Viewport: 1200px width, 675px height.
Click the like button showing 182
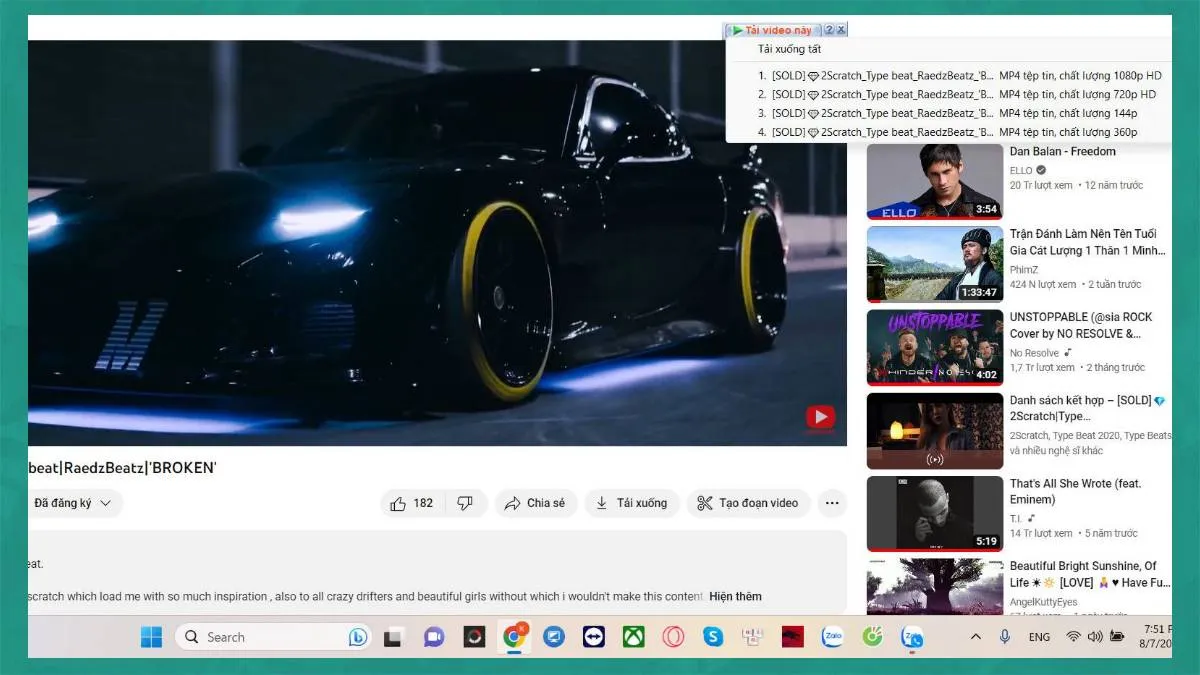click(411, 503)
